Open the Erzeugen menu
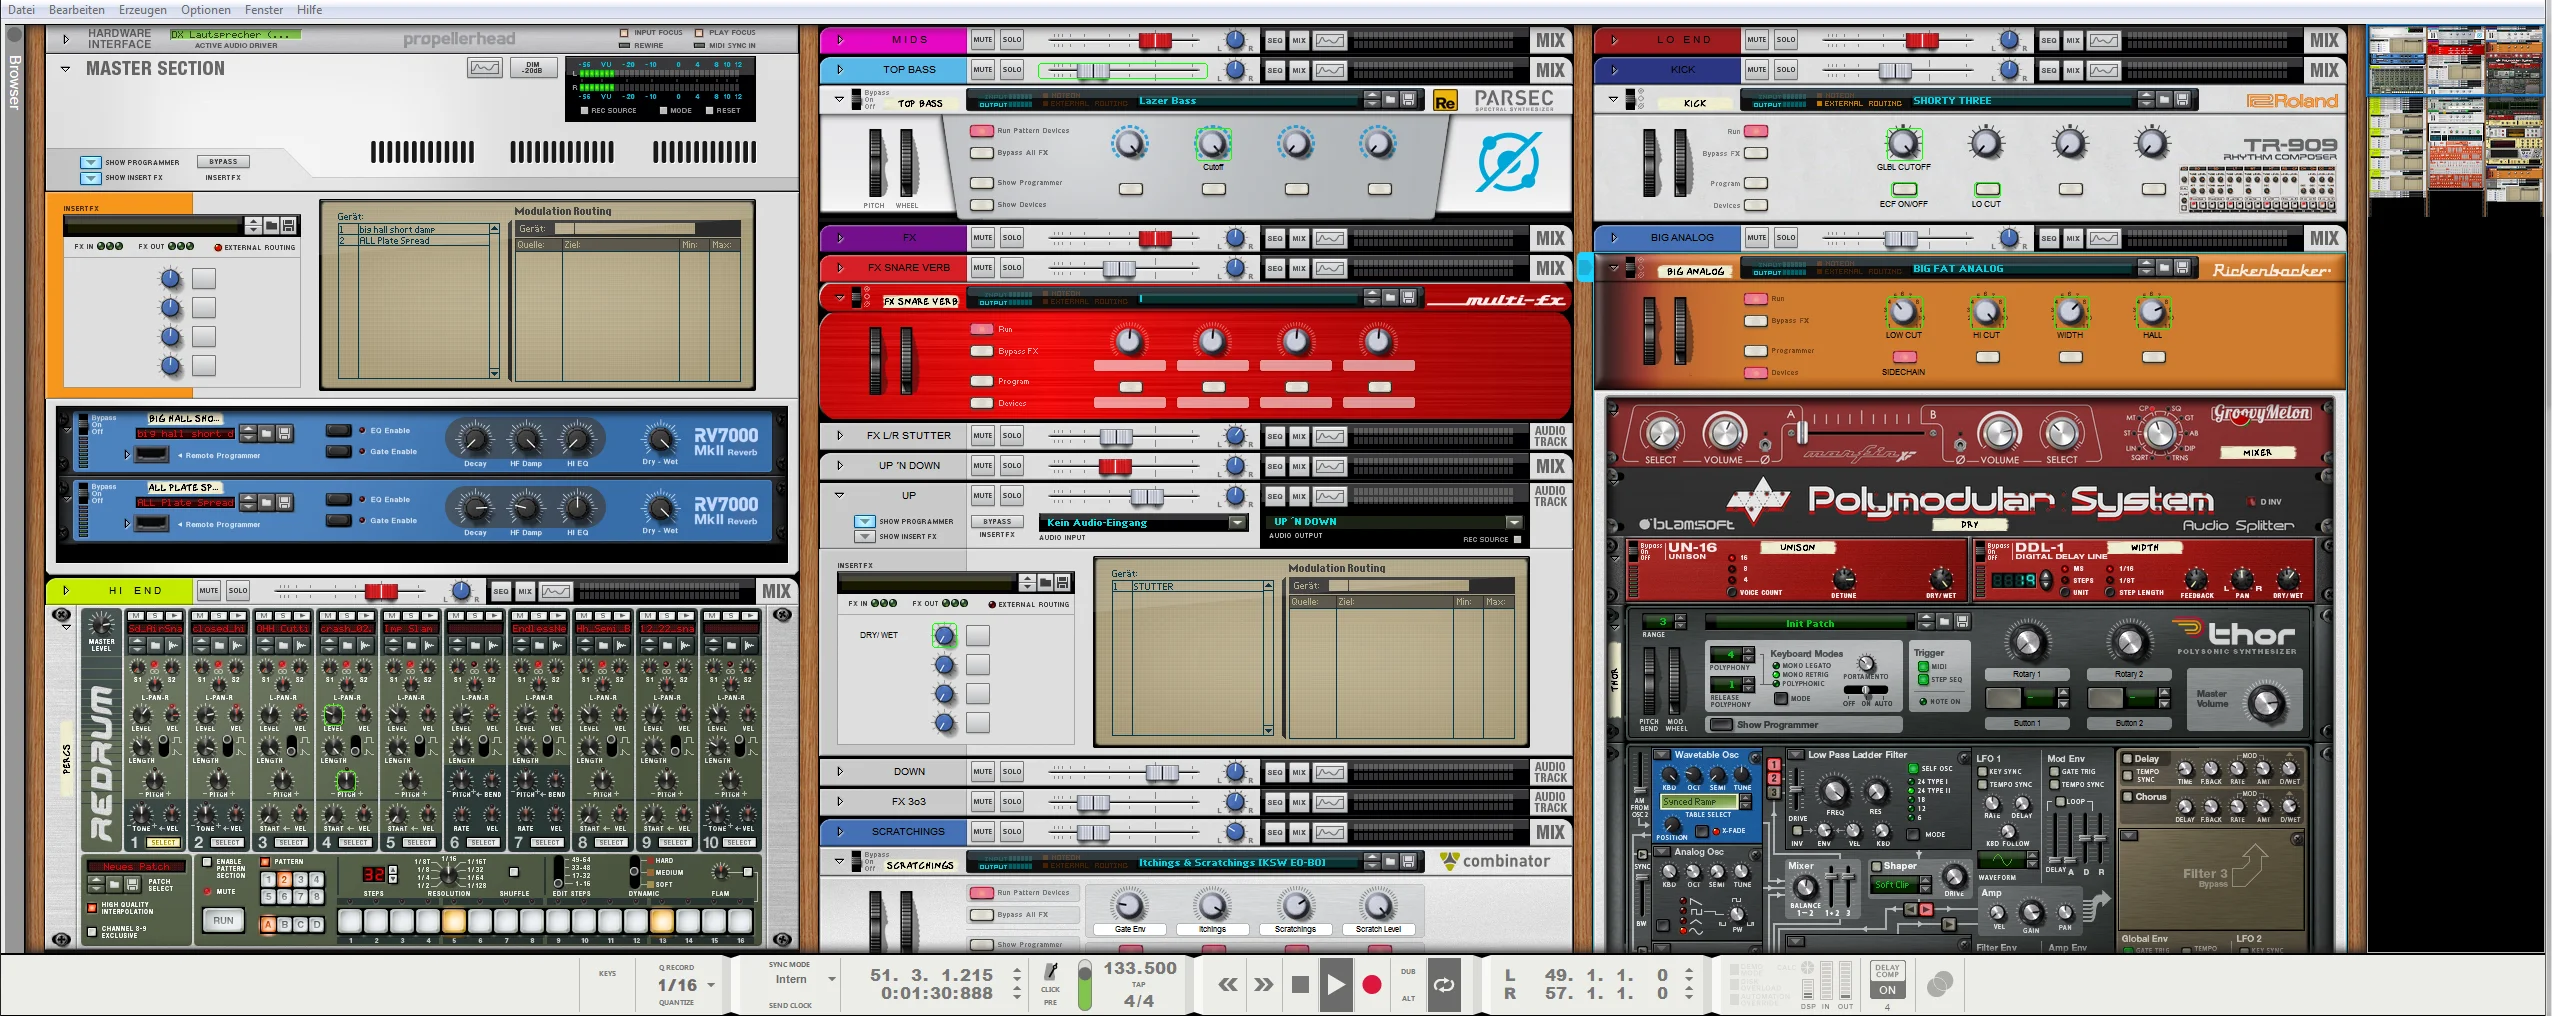This screenshot has width=2552, height=1016. coord(143,10)
